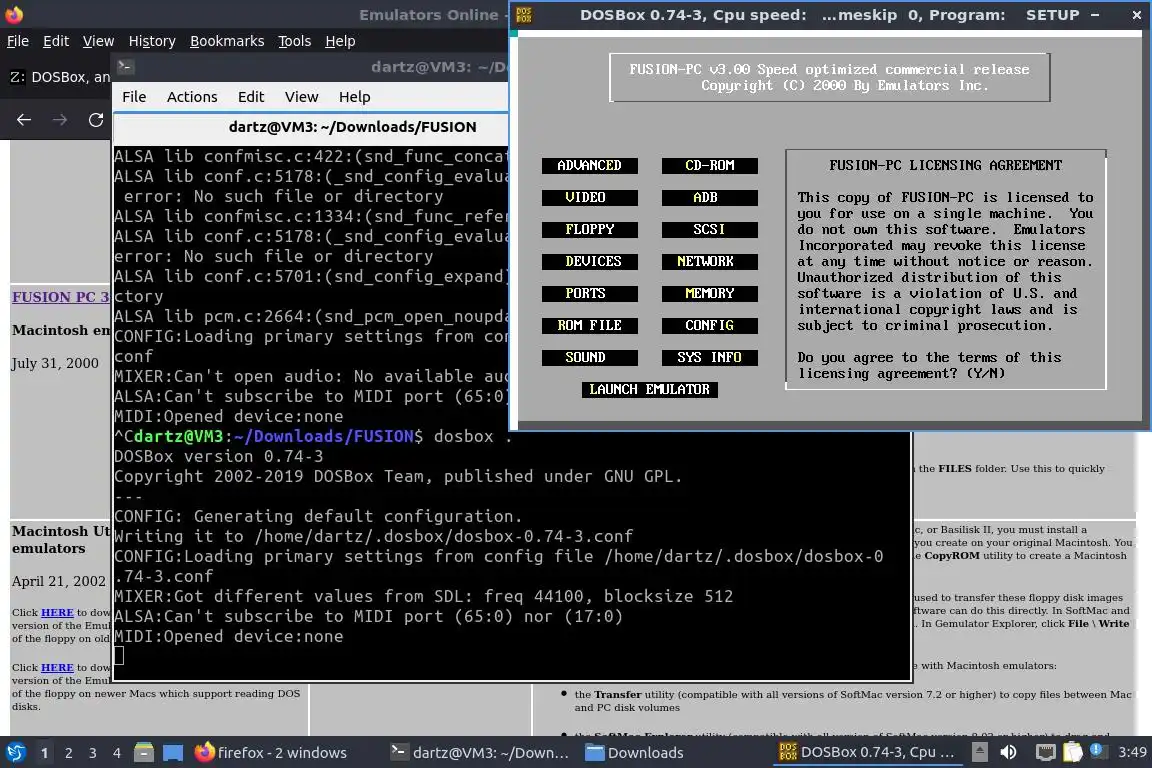1152x768 pixels.
Task: Open the MEMORY settings button
Action: click(709, 293)
